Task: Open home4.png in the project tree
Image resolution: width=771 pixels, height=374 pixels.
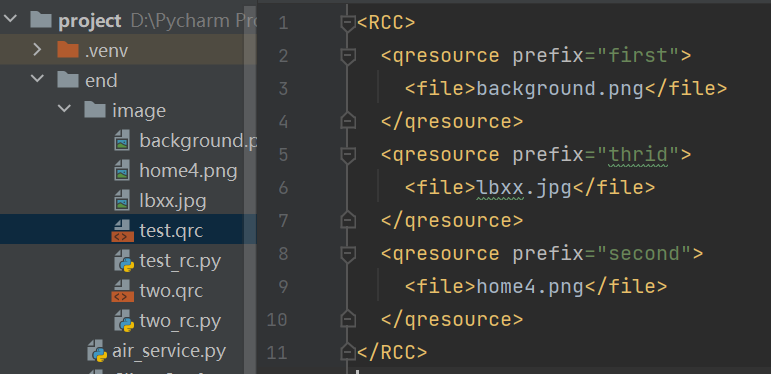Action: [x=188, y=171]
